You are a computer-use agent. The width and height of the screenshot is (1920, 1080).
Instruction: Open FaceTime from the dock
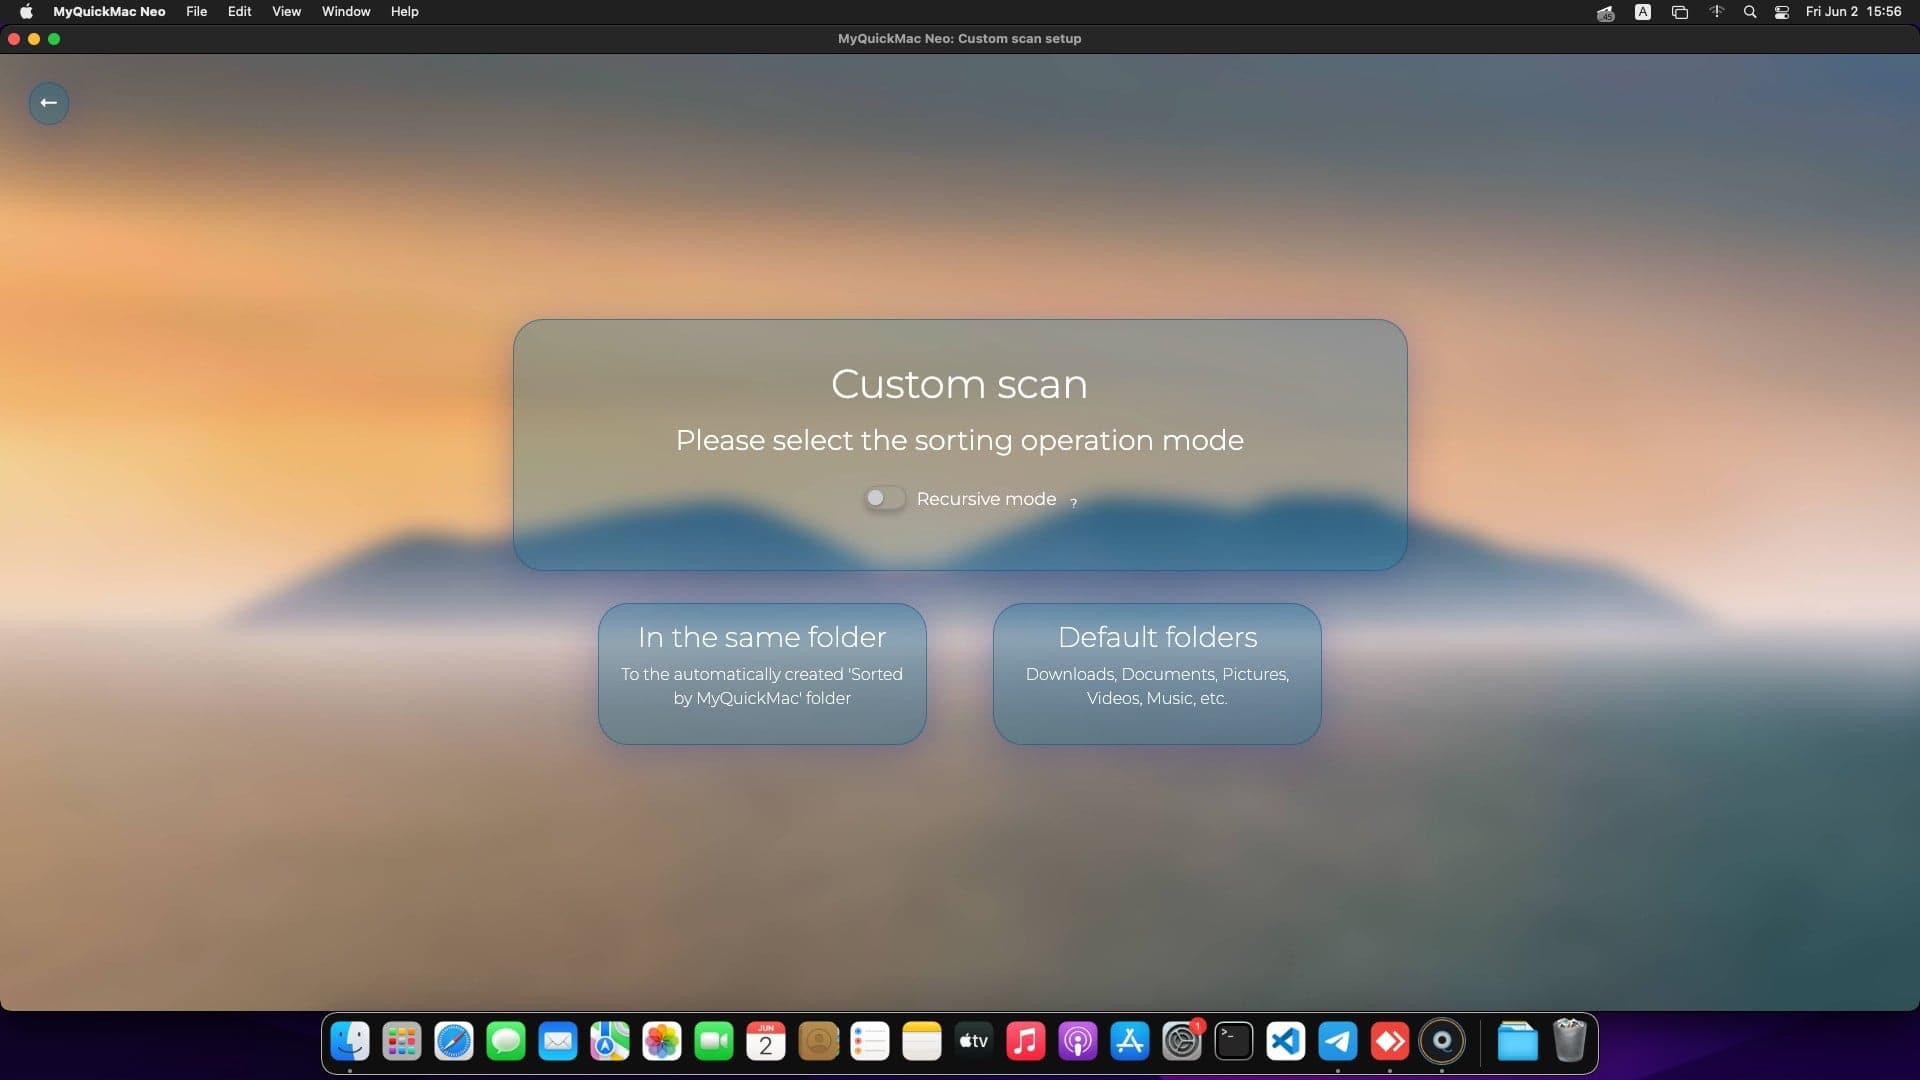point(714,1042)
